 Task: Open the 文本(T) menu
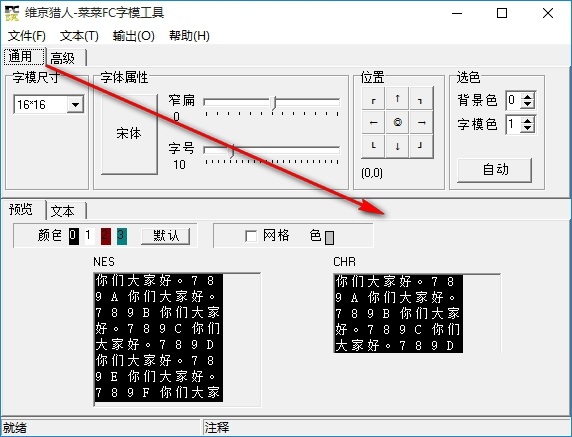coord(79,36)
